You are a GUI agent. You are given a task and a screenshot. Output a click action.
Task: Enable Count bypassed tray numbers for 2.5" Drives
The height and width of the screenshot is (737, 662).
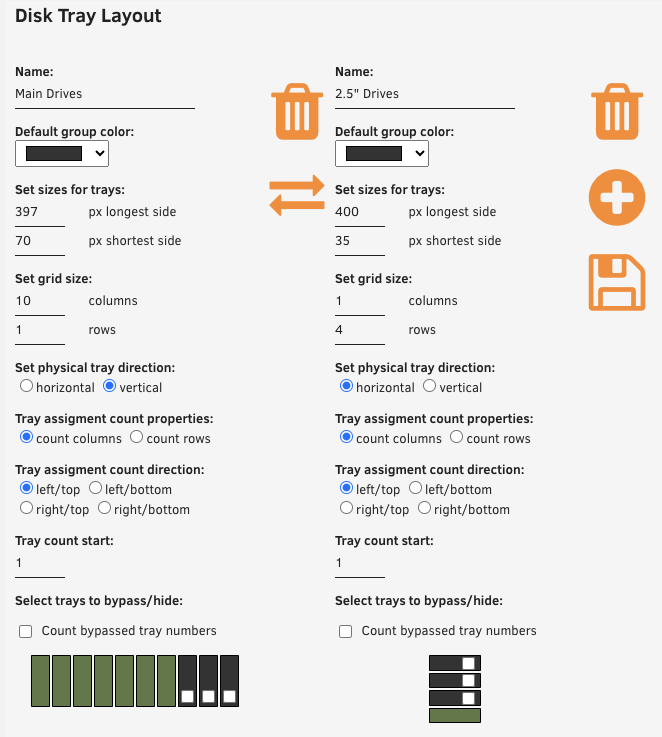coord(346,631)
